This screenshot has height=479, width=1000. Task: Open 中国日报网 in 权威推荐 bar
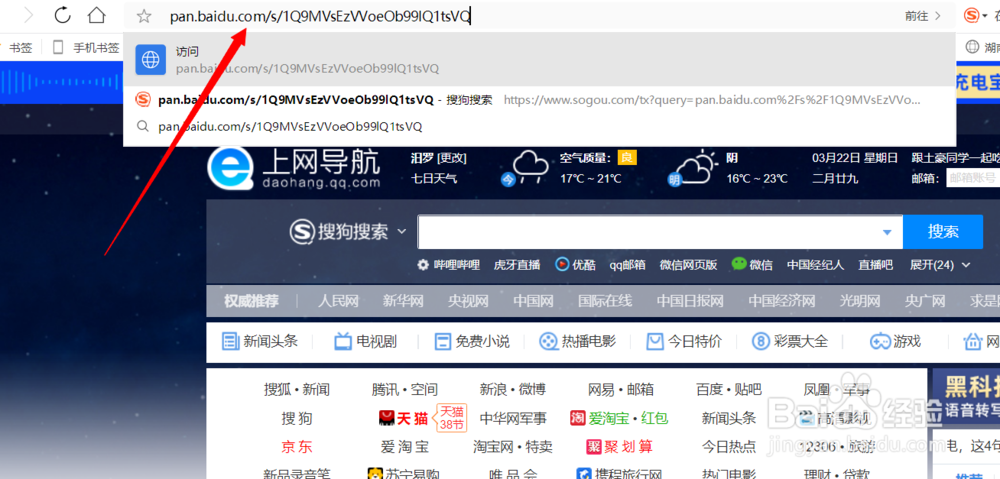pyautogui.click(x=690, y=301)
